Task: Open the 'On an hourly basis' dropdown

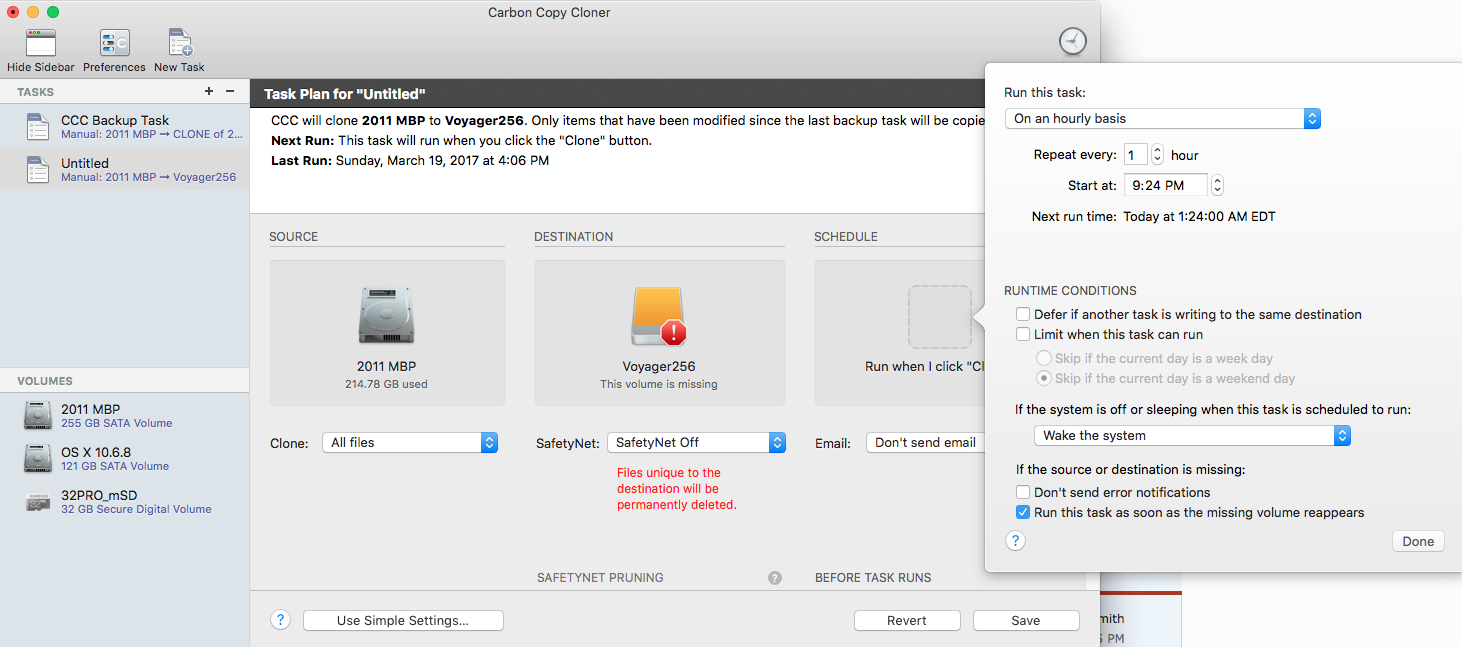Action: click(1163, 118)
